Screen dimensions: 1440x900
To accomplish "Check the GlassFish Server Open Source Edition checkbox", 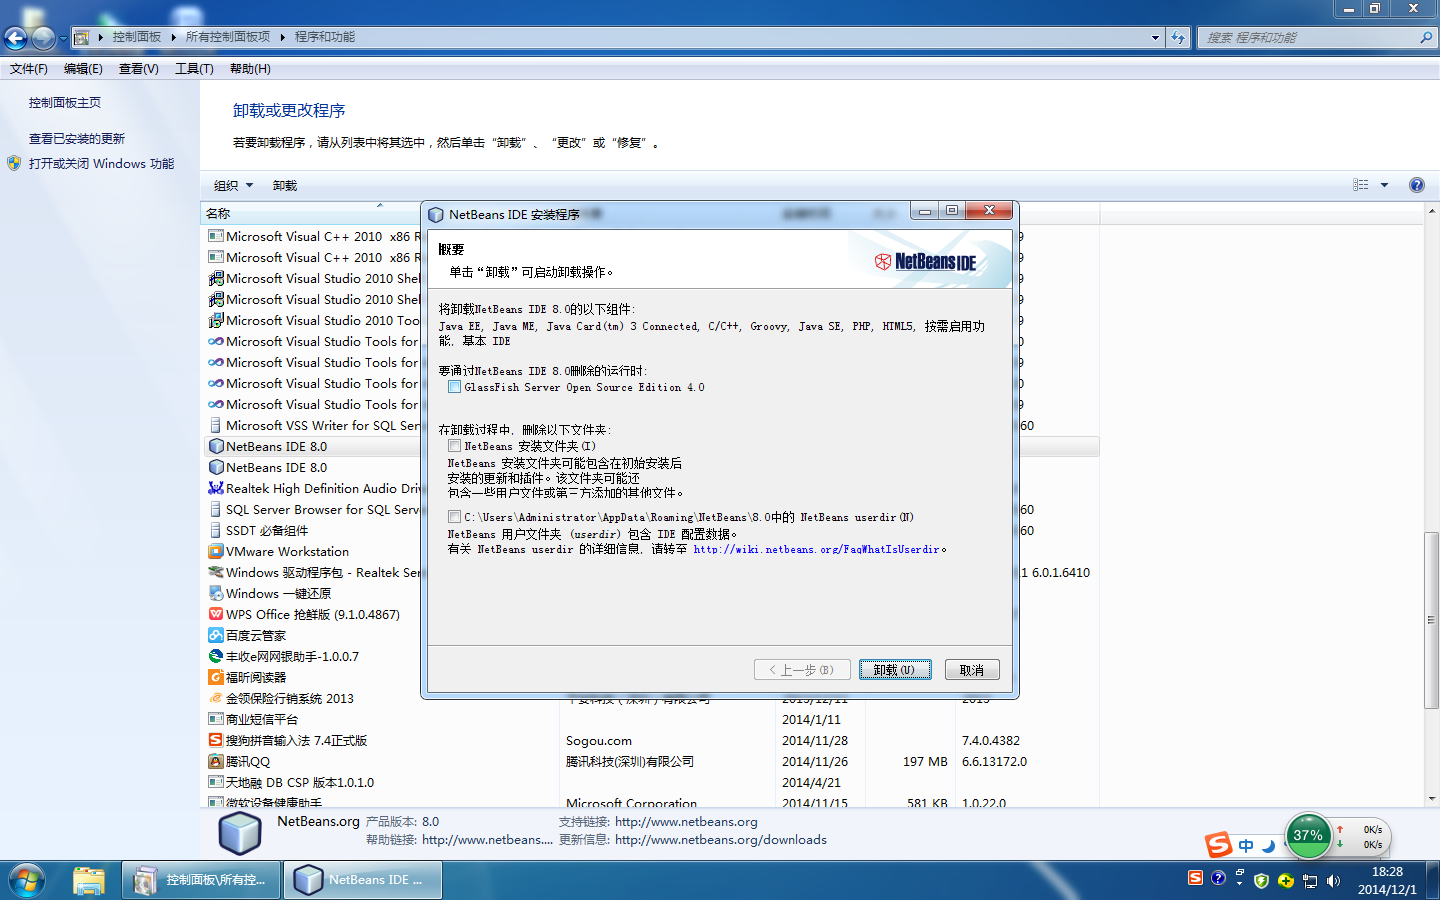I will point(455,387).
